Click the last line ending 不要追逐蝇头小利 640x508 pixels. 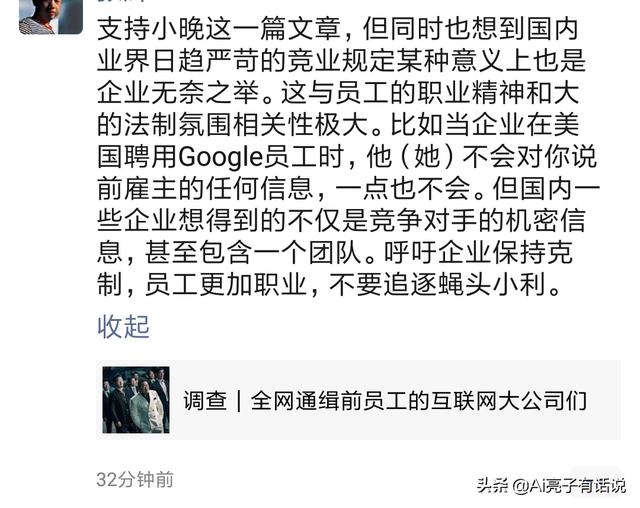(329, 284)
